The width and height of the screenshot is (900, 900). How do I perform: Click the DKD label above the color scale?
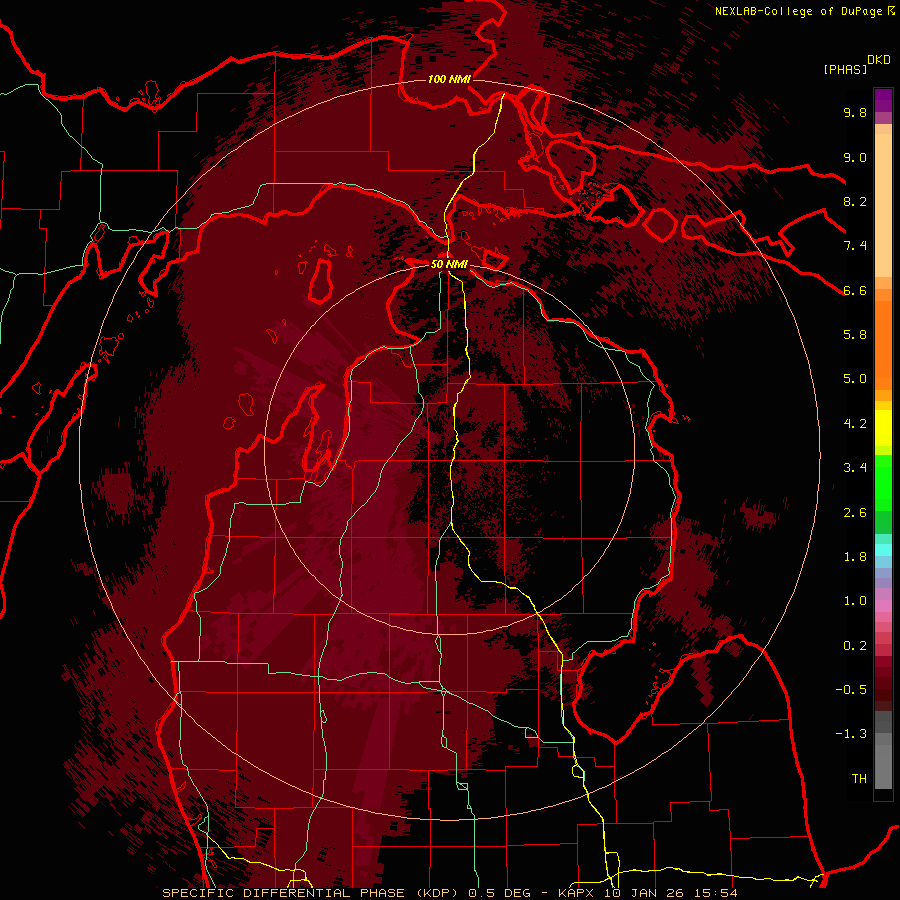(878, 60)
